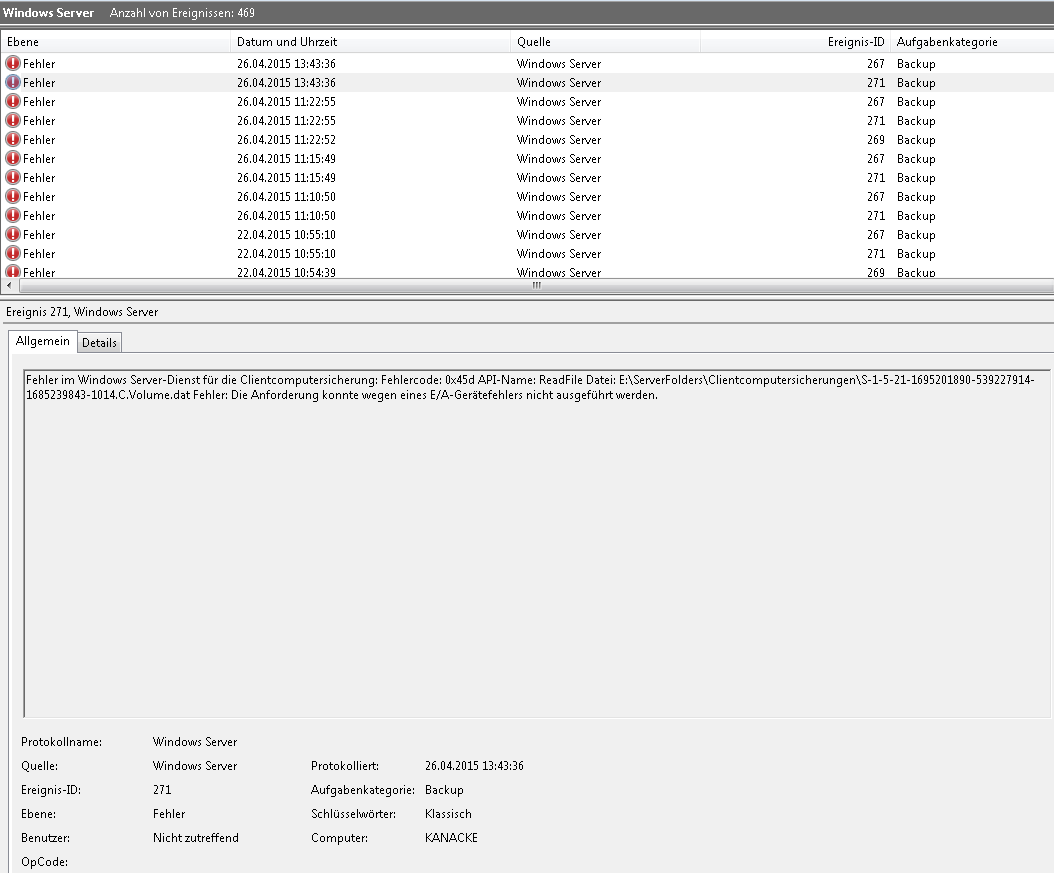Click error icon of 22.04.2015 10:55:10 event 271

pos(13,253)
